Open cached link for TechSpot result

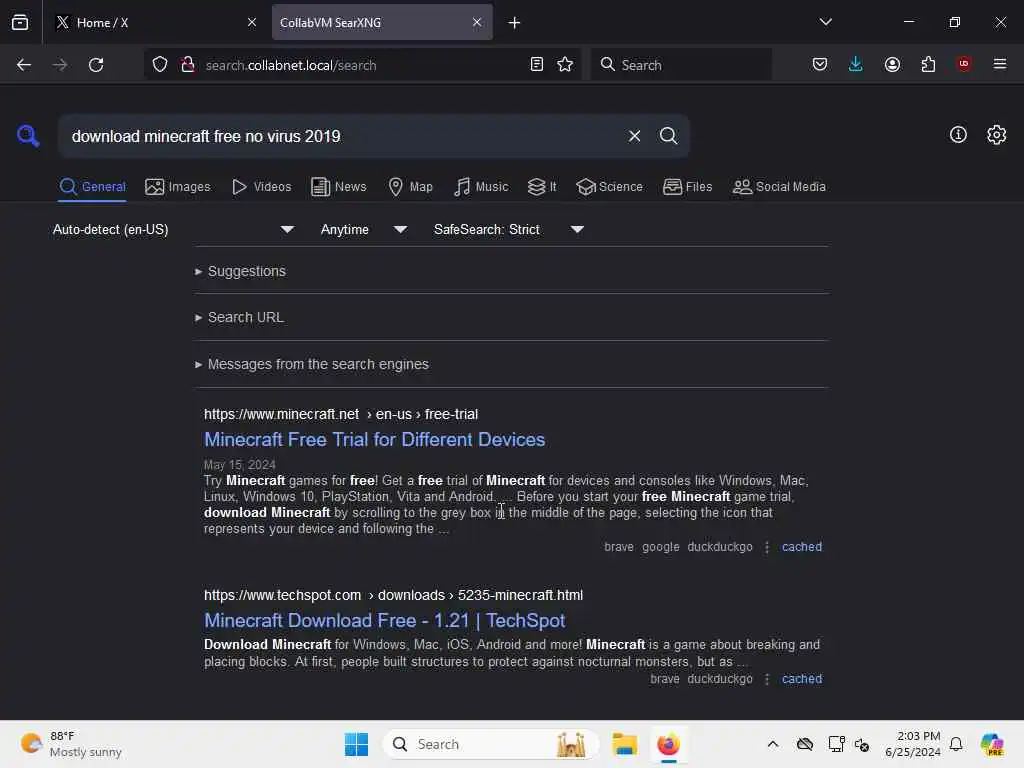801,679
